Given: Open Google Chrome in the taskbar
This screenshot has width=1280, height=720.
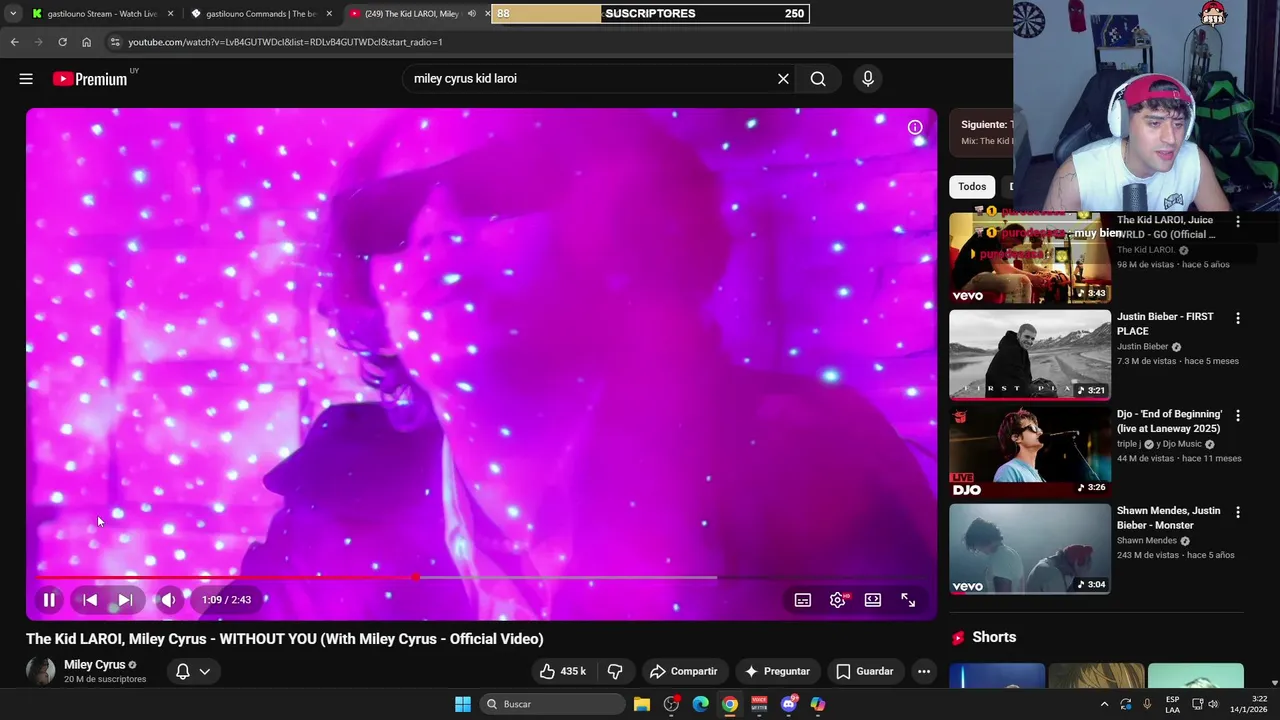Looking at the screenshot, I should point(730,704).
